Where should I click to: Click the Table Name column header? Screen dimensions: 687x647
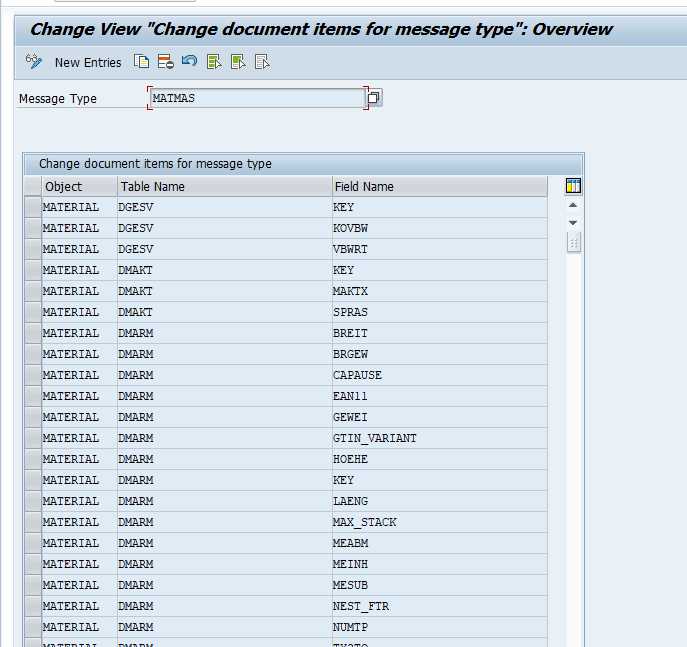point(224,186)
